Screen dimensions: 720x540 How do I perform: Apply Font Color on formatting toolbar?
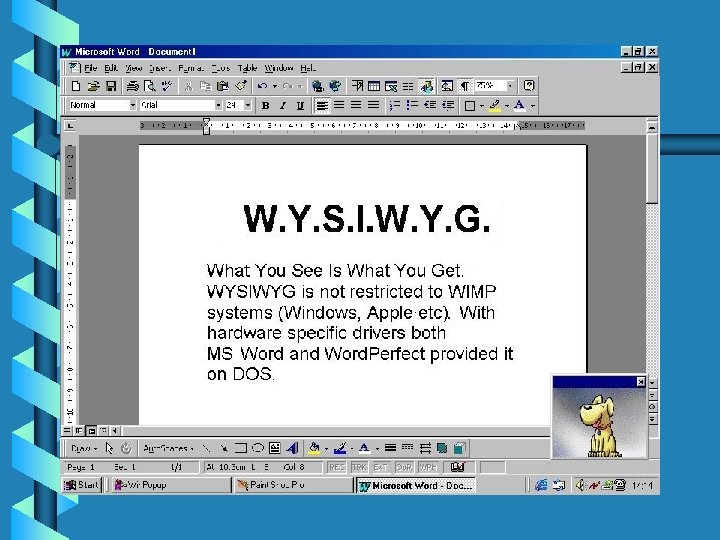pyautogui.click(x=519, y=106)
